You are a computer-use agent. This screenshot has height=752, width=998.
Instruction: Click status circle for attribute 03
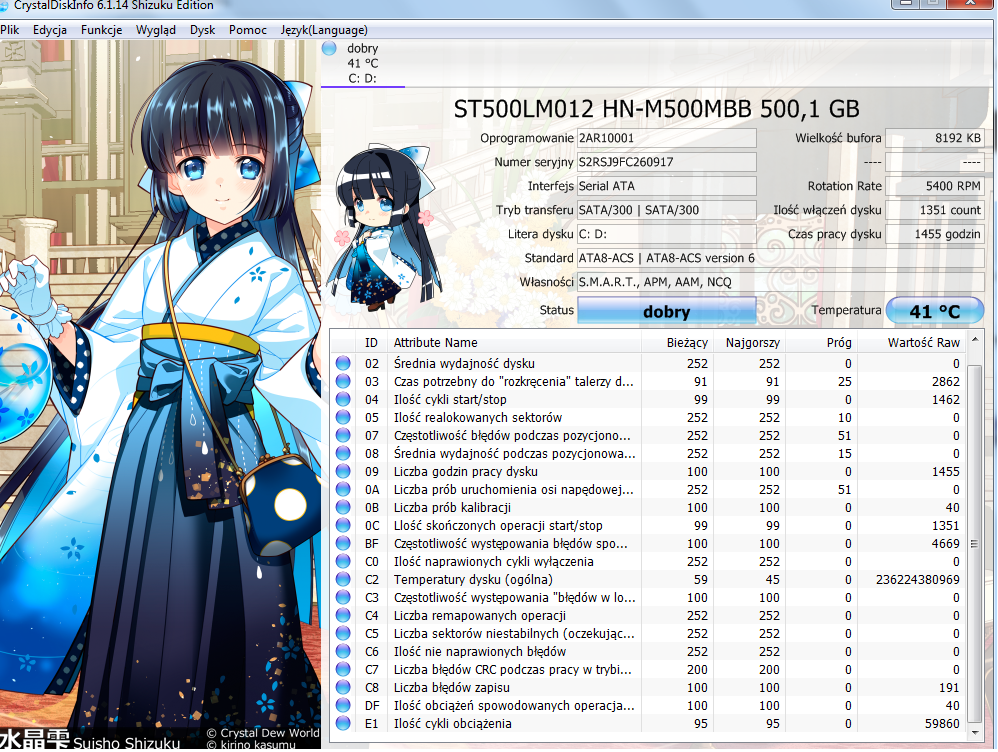click(343, 381)
